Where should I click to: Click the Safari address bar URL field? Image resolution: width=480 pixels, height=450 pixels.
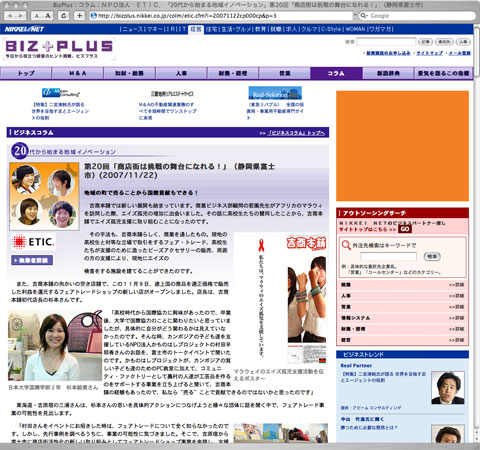pos(221,16)
